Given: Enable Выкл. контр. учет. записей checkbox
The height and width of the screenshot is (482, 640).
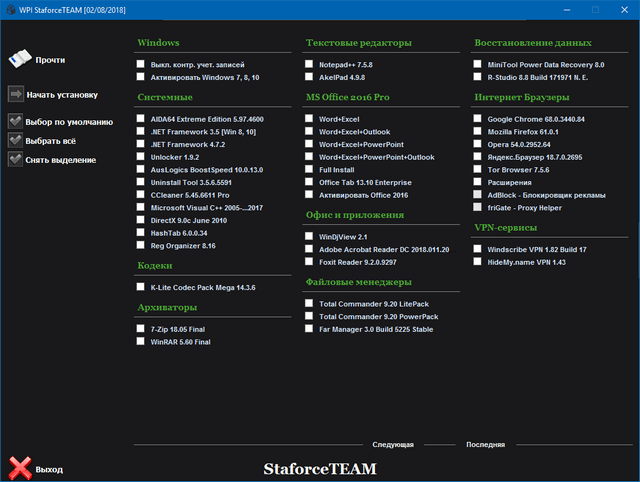Looking at the screenshot, I should point(140,64).
